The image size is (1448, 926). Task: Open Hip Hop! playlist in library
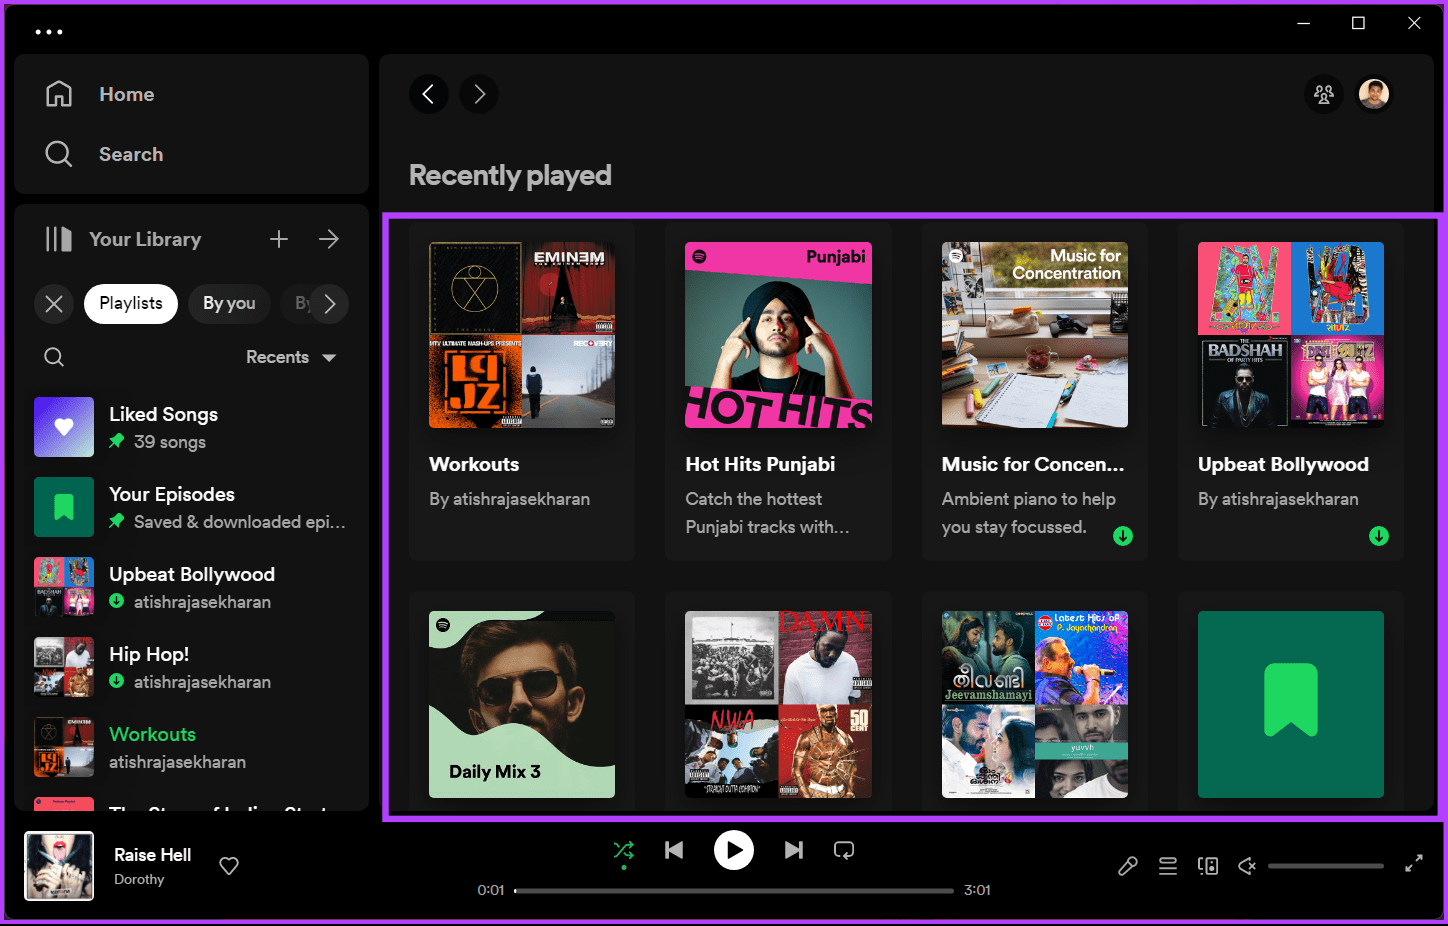point(190,667)
